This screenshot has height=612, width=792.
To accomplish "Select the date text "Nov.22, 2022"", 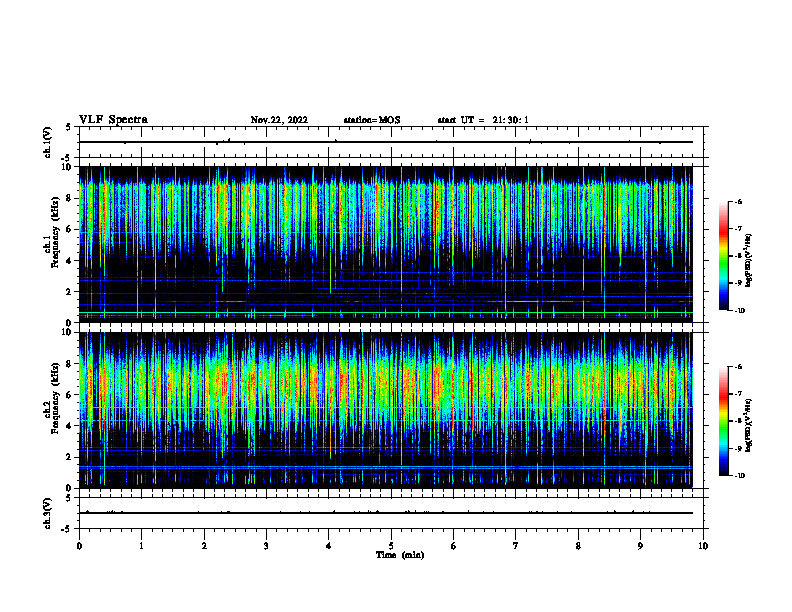I will tap(279, 120).
